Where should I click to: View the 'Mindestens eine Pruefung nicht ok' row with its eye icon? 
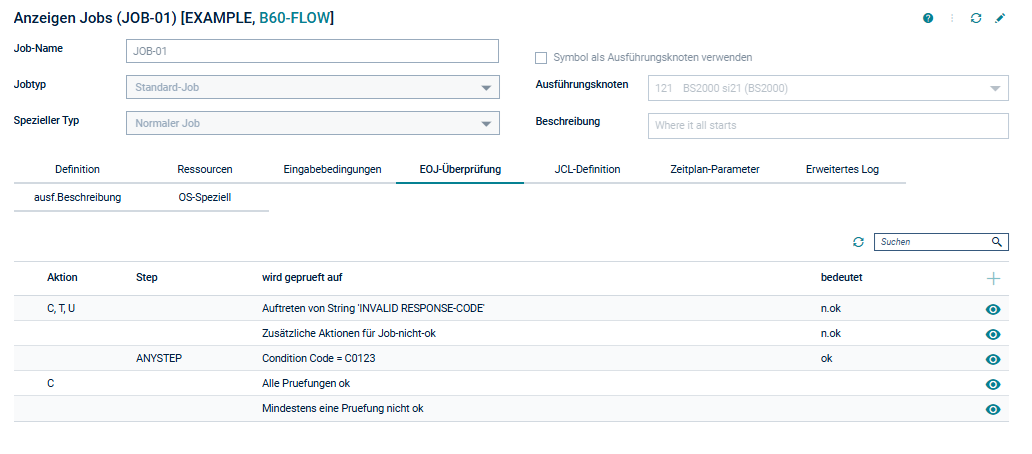coord(993,409)
